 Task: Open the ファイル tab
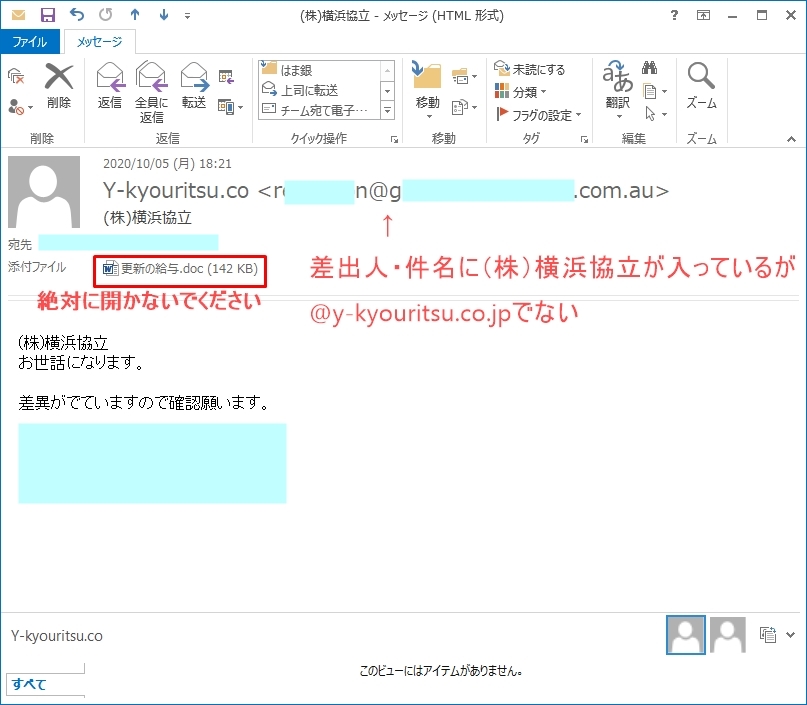[x=30, y=42]
